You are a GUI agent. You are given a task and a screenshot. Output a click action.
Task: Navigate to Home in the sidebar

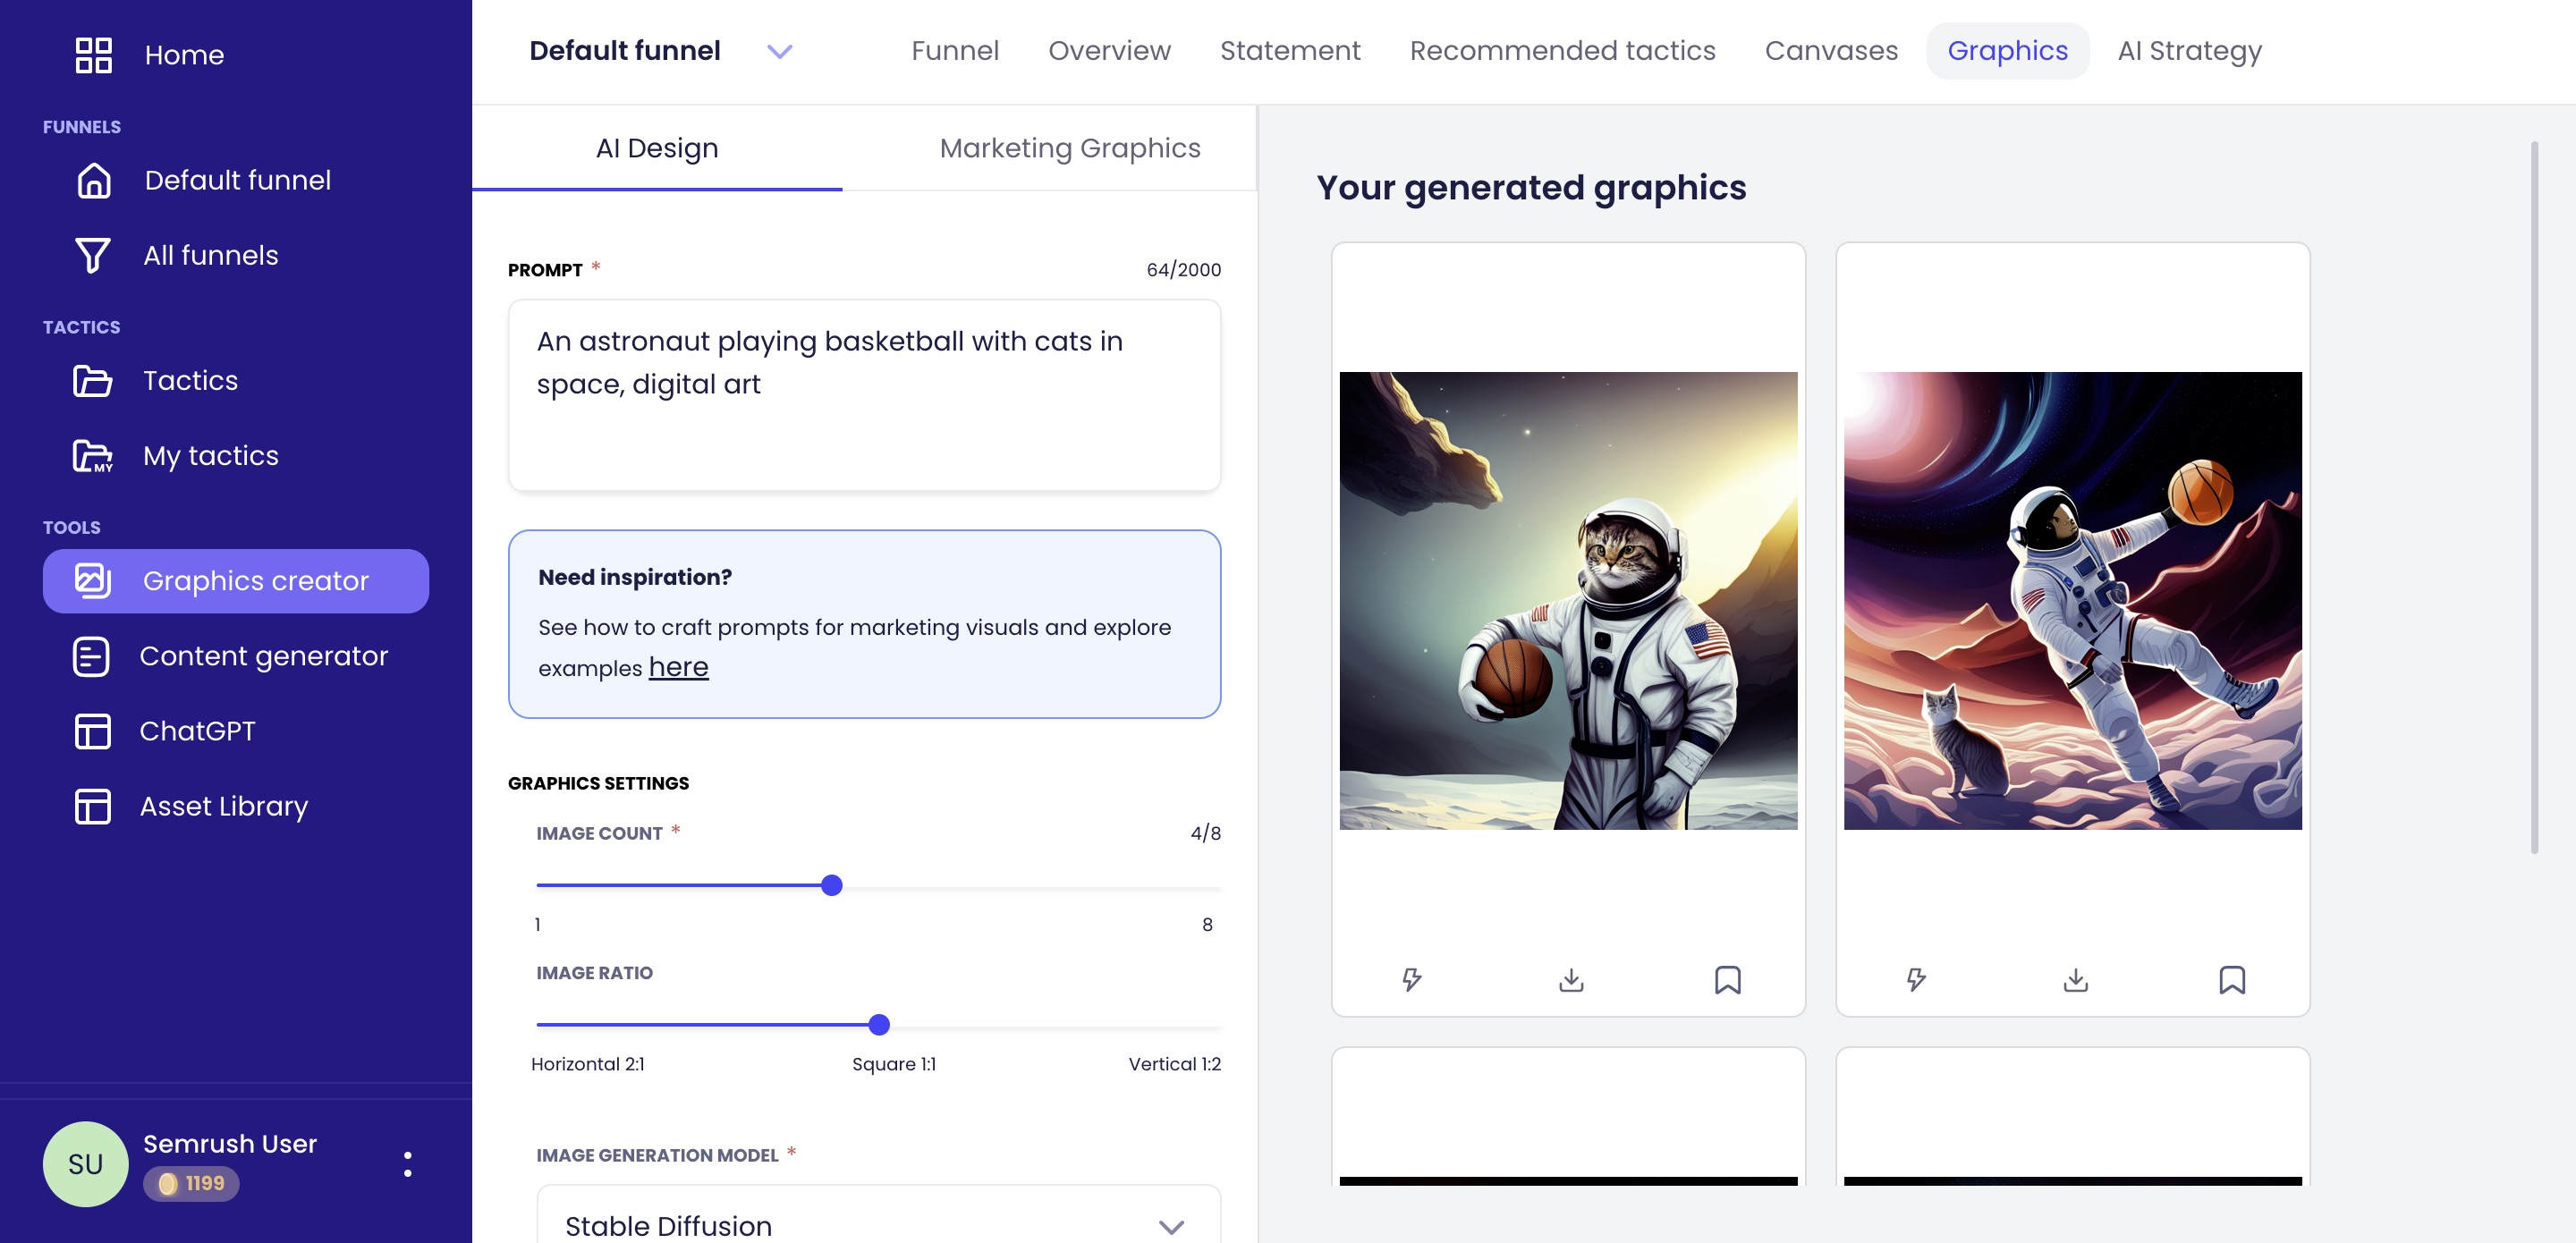tap(183, 55)
